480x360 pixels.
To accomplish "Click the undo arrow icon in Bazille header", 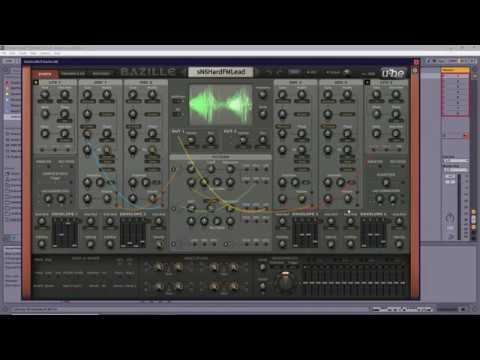I will tap(268, 72).
